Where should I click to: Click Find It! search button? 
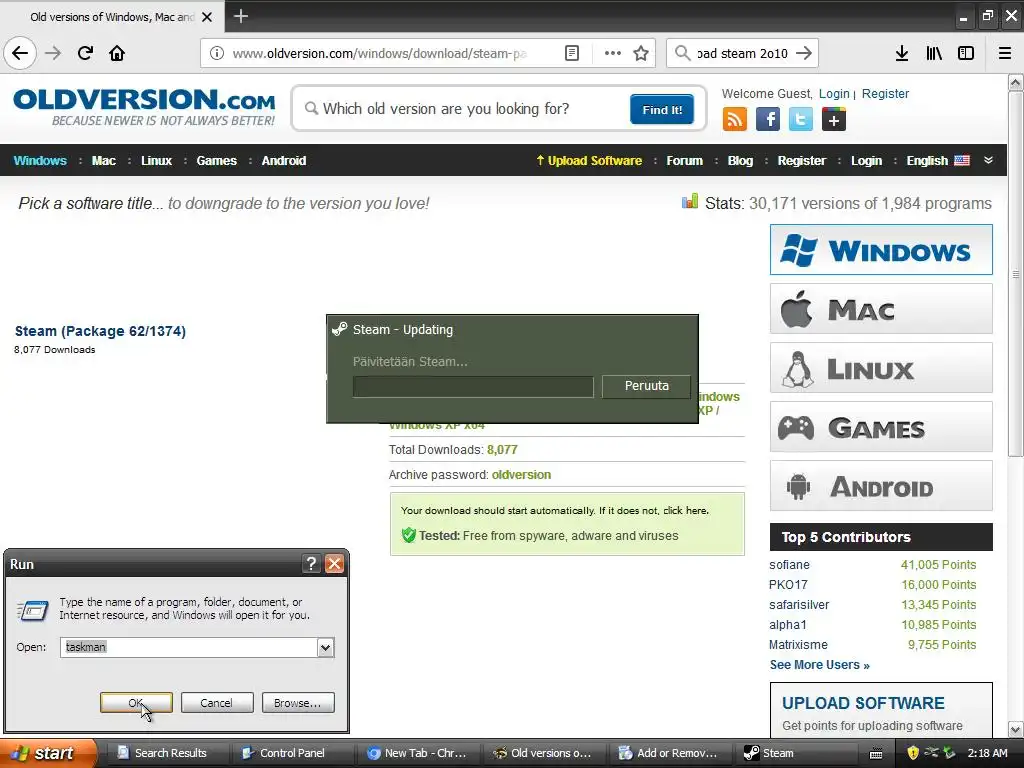[662, 109]
